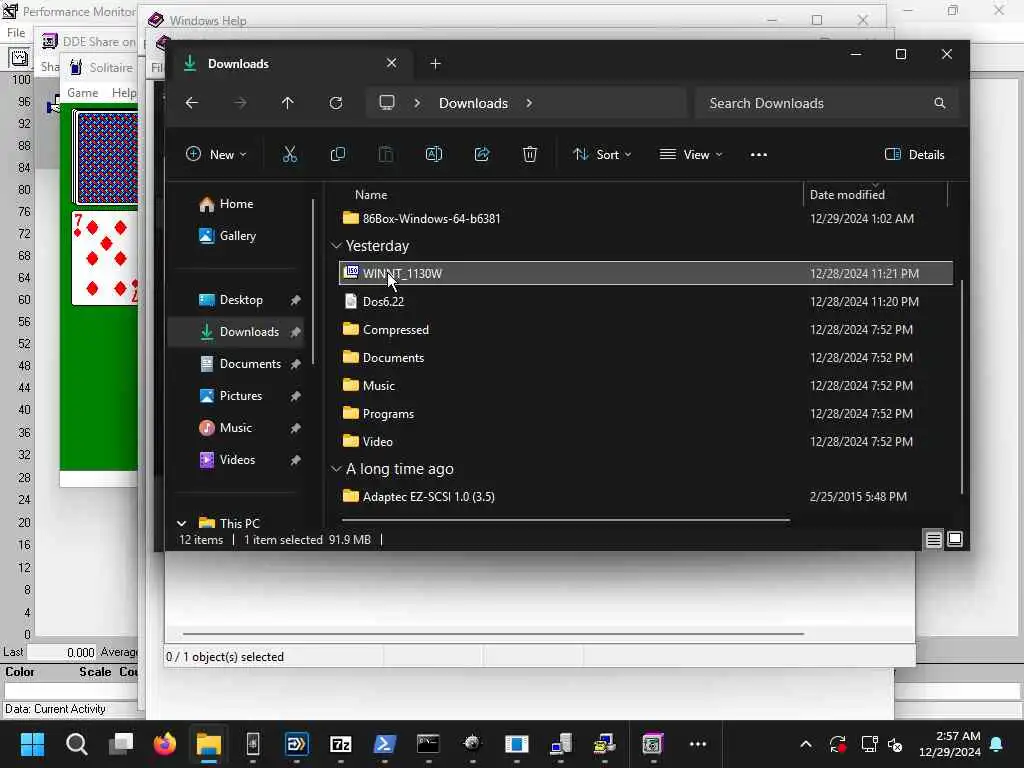The image size is (1024, 768).
Task: Click the horizontal scrollbar in file list
Action: (x=566, y=520)
